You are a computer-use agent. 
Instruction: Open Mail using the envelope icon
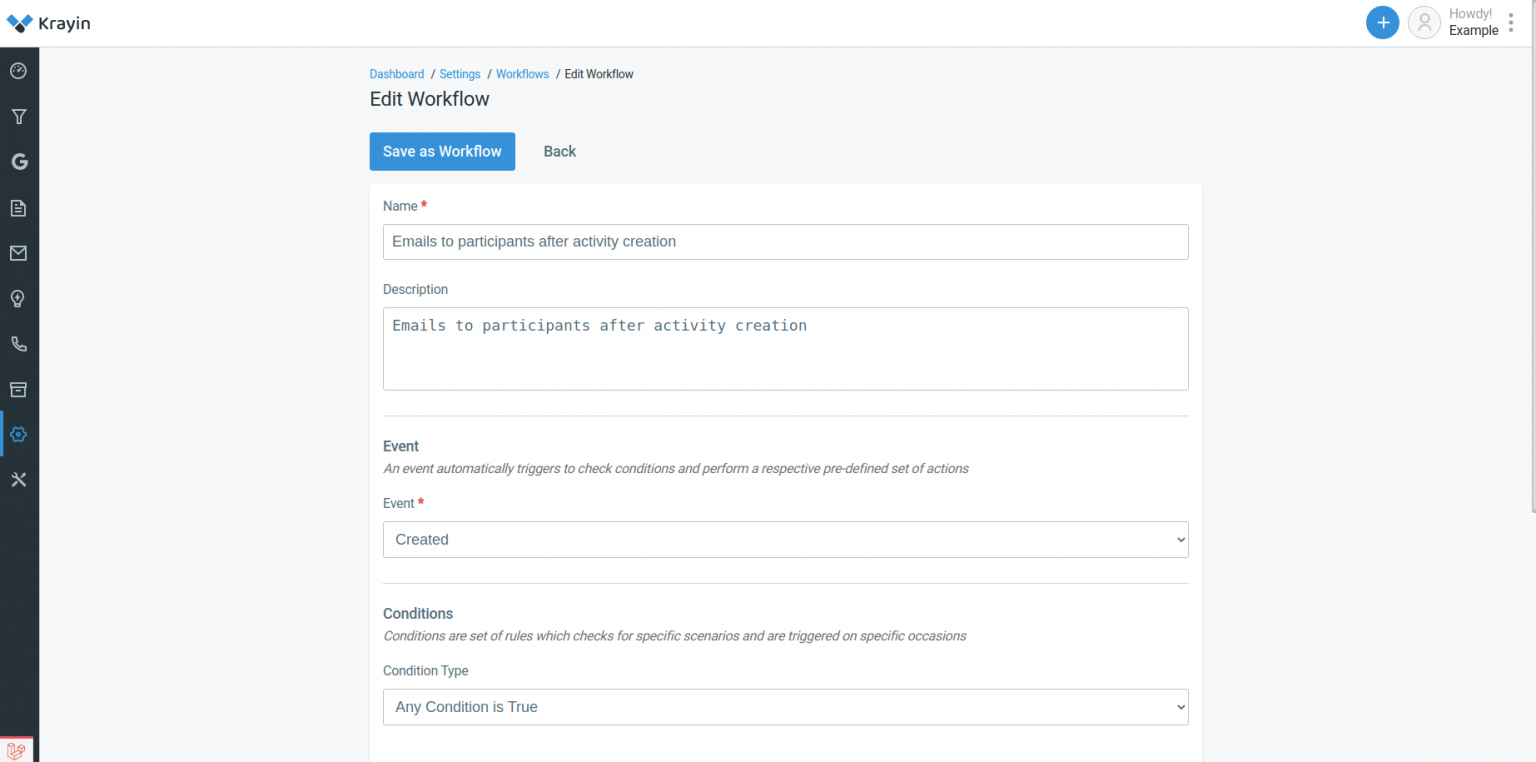tap(19, 253)
